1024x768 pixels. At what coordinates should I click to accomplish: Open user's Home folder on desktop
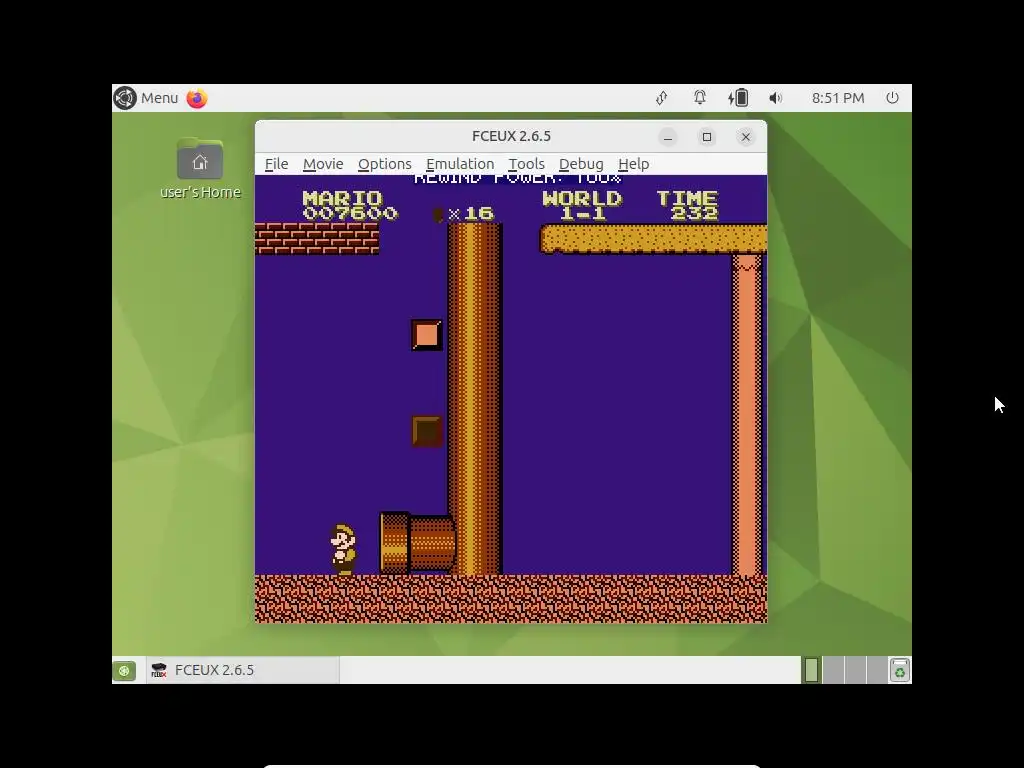pyautogui.click(x=200, y=168)
